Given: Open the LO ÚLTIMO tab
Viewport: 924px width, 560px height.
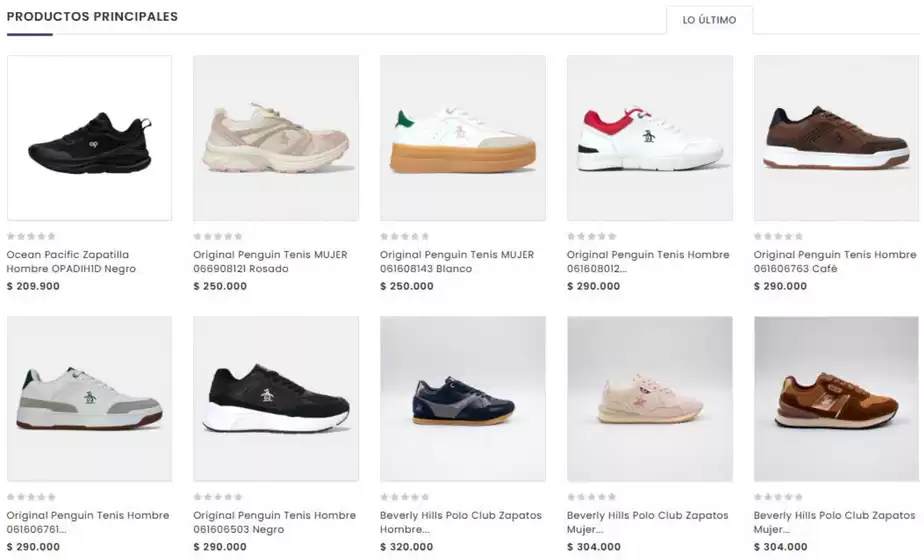Looking at the screenshot, I should pyautogui.click(x=709, y=20).
